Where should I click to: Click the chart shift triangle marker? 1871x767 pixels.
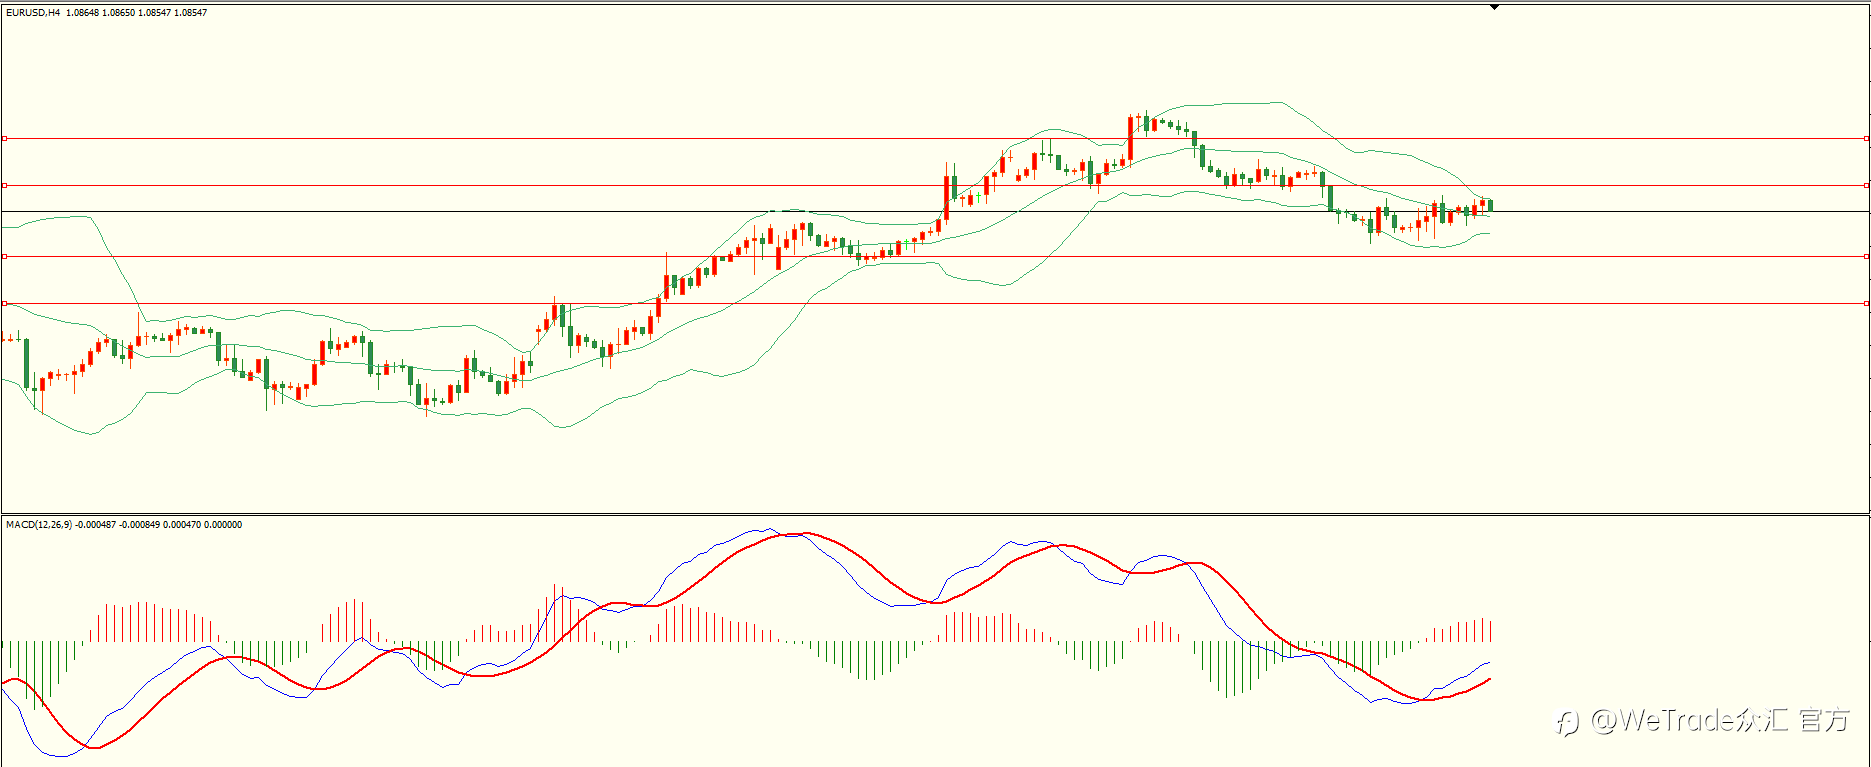(x=1494, y=7)
